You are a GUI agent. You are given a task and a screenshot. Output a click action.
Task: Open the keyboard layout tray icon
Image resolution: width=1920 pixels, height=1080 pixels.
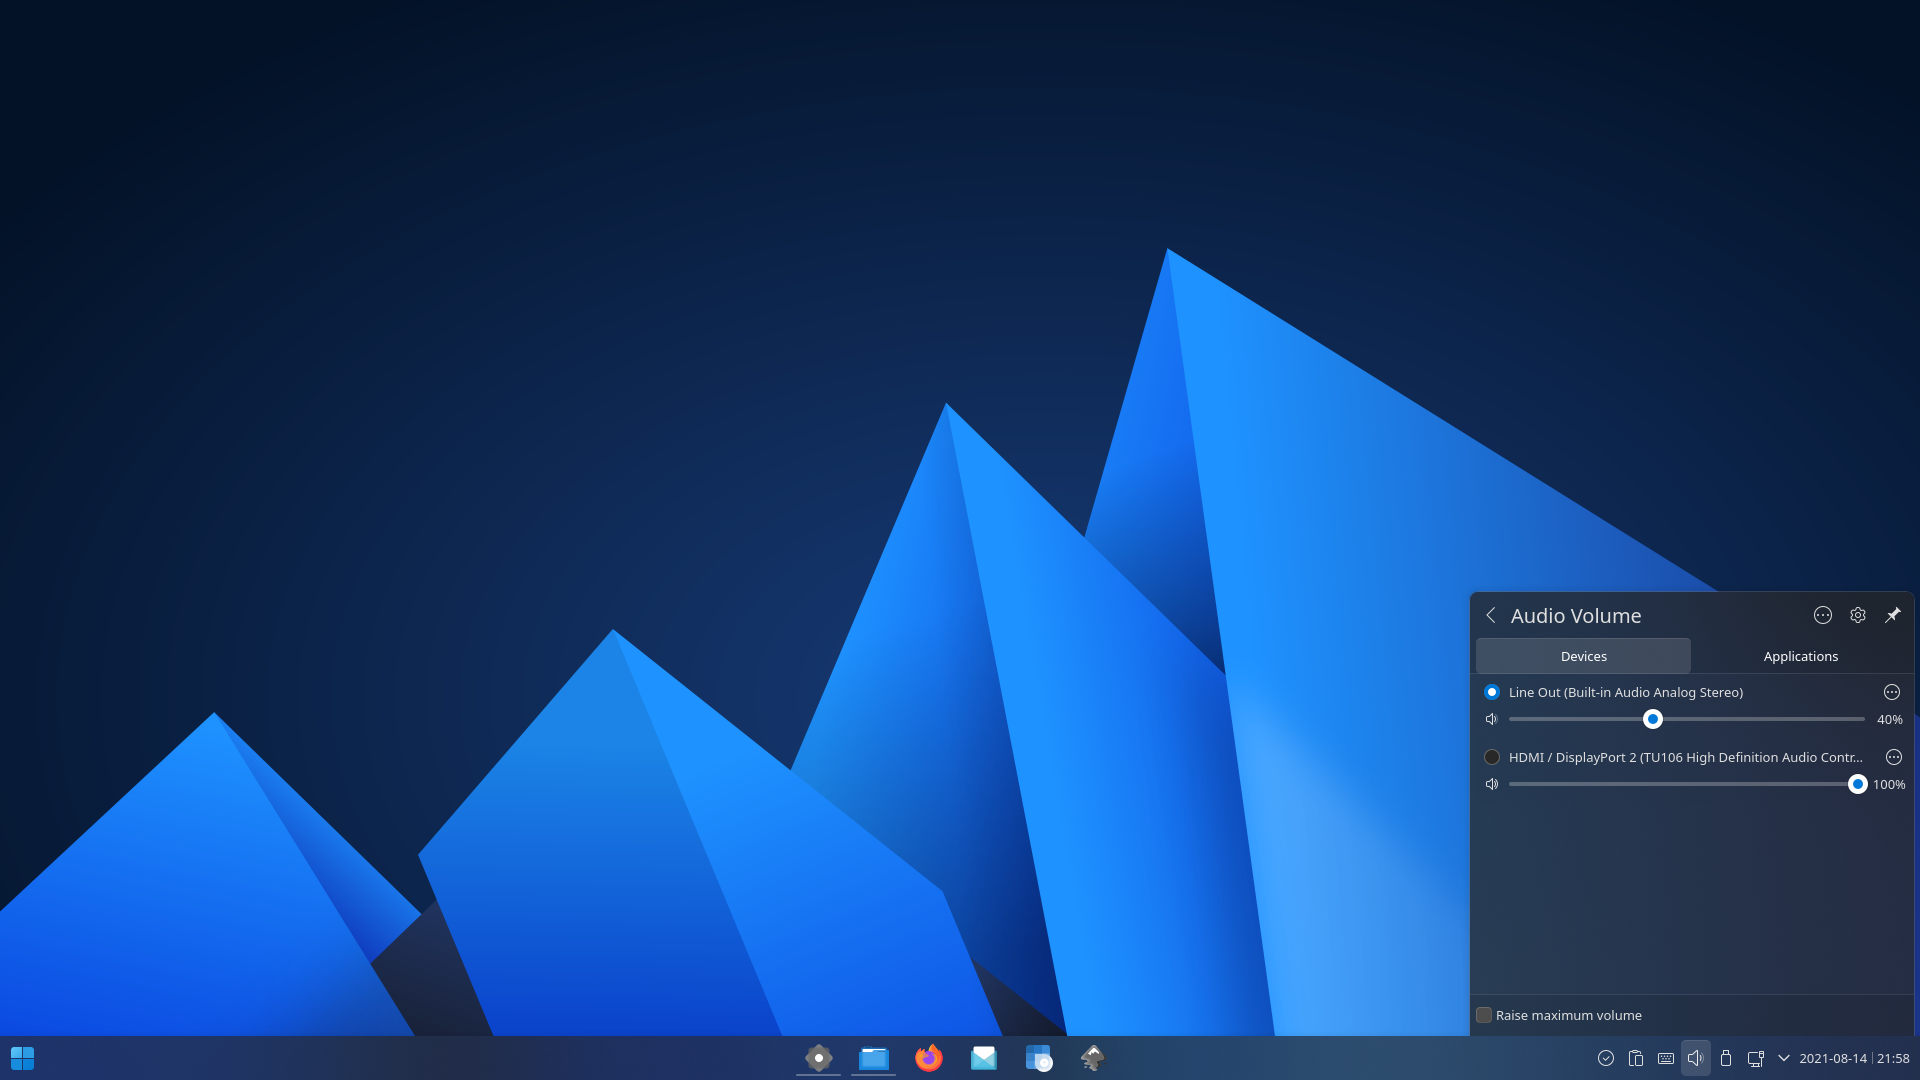pyautogui.click(x=1666, y=1058)
